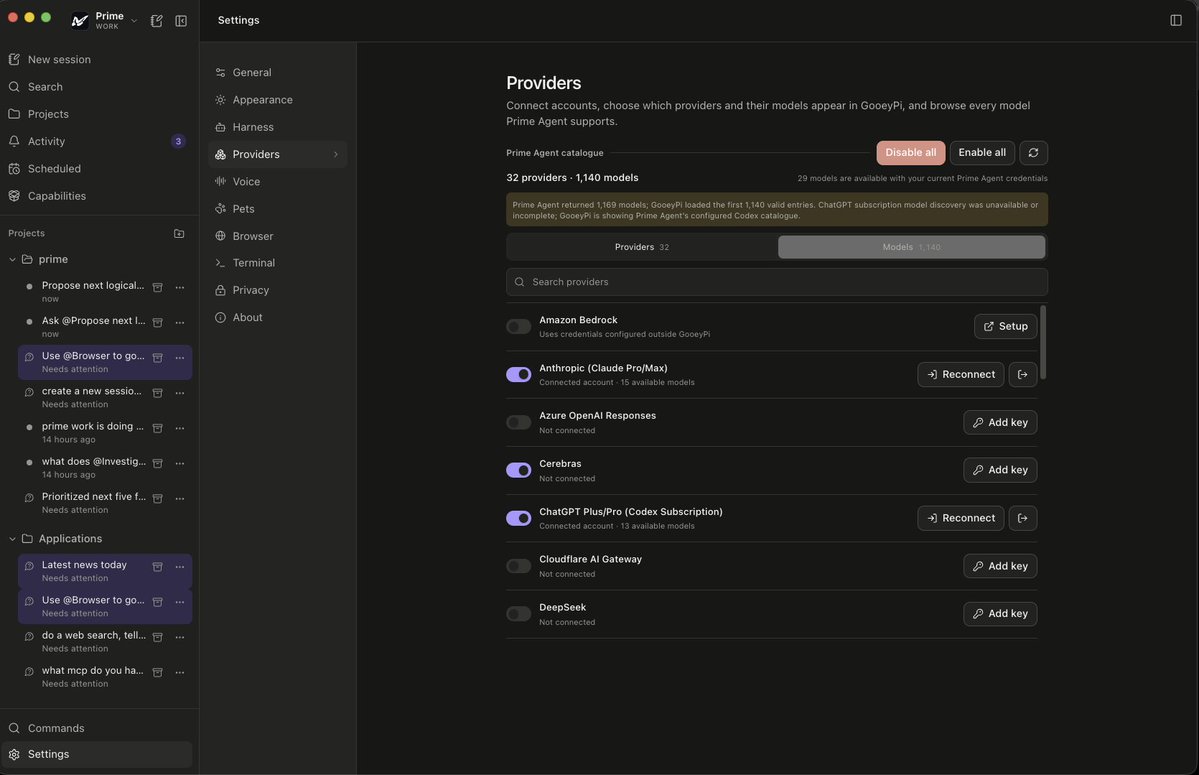Open more options for 'create a new sessio' row
1199x775 pixels.
click(180, 393)
